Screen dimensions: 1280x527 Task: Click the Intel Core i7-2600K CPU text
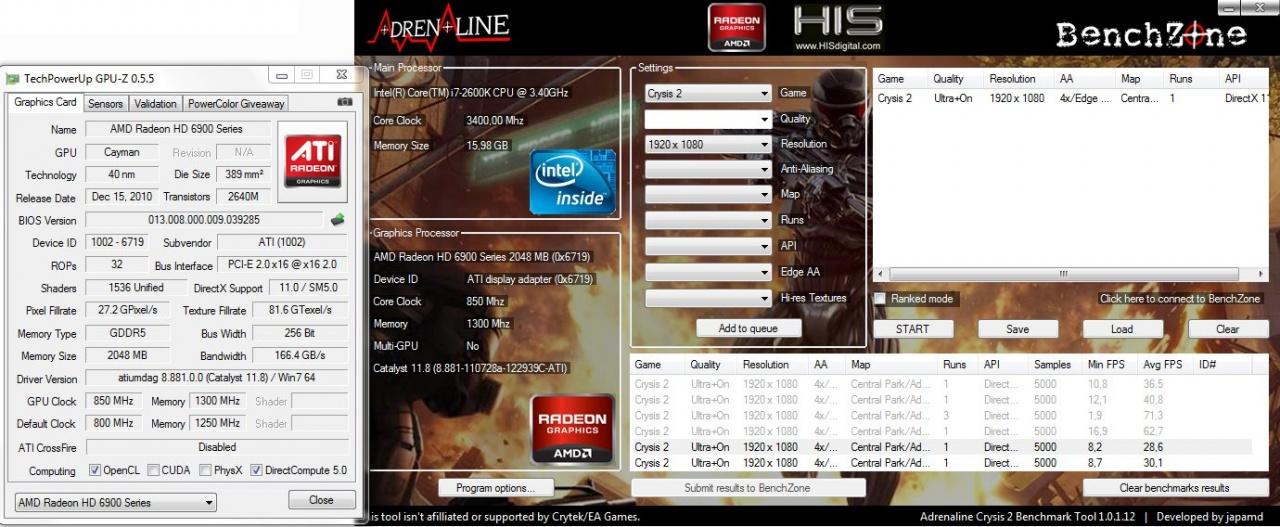point(471,93)
